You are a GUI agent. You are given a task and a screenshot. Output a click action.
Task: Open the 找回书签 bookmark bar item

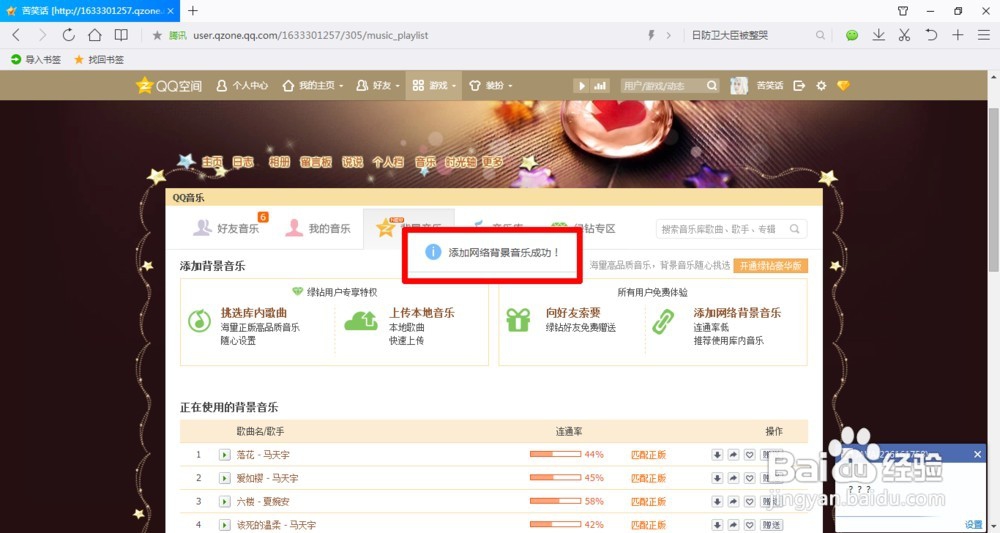(99, 59)
